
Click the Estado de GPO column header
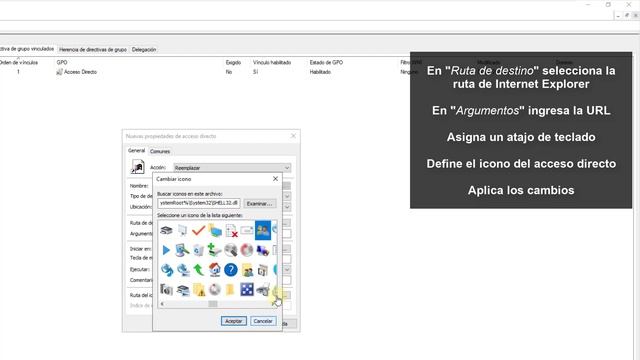click(x=326, y=62)
